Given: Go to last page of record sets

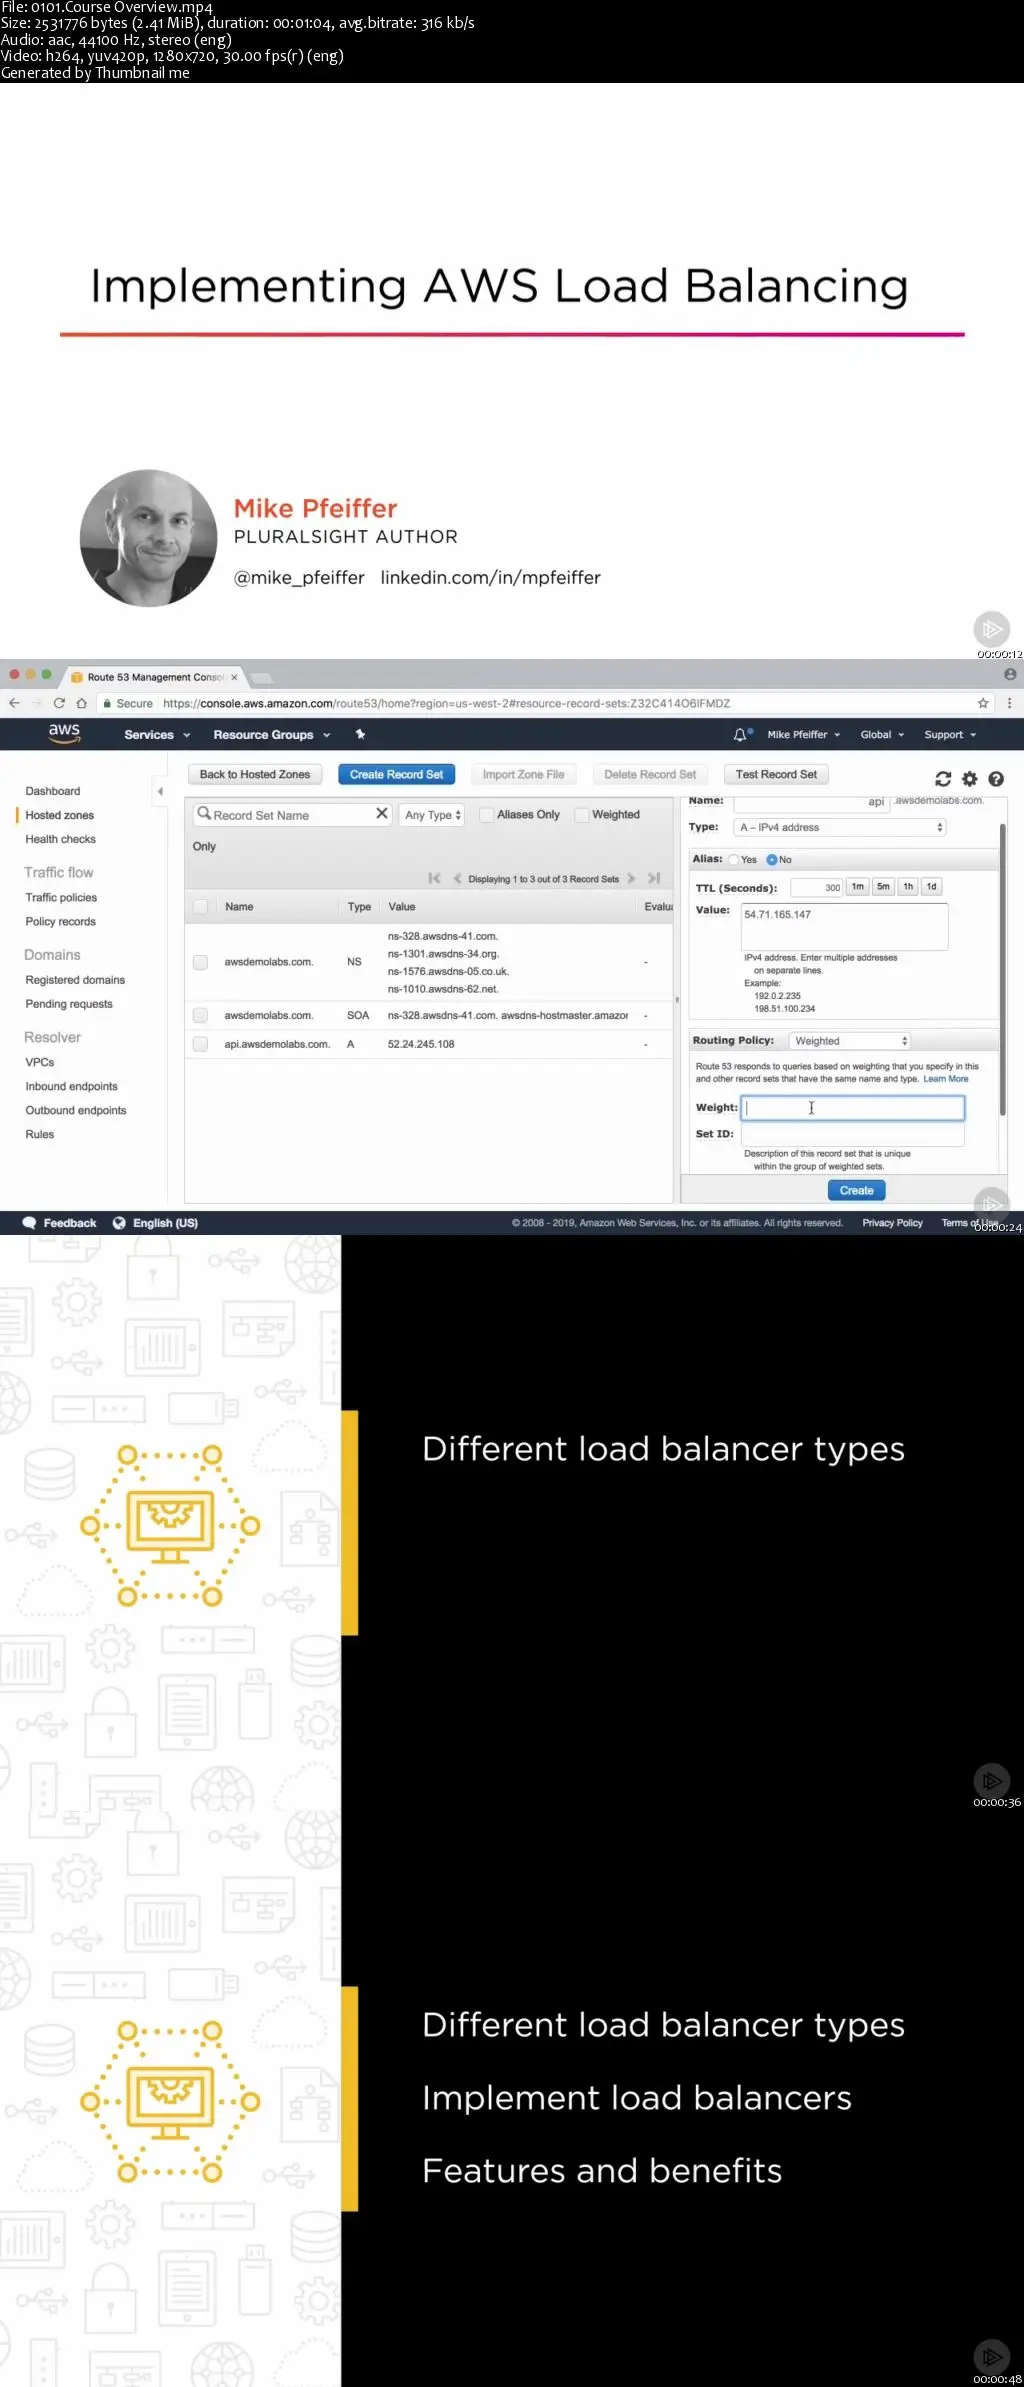Looking at the screenshot, I should pos(654,878).
